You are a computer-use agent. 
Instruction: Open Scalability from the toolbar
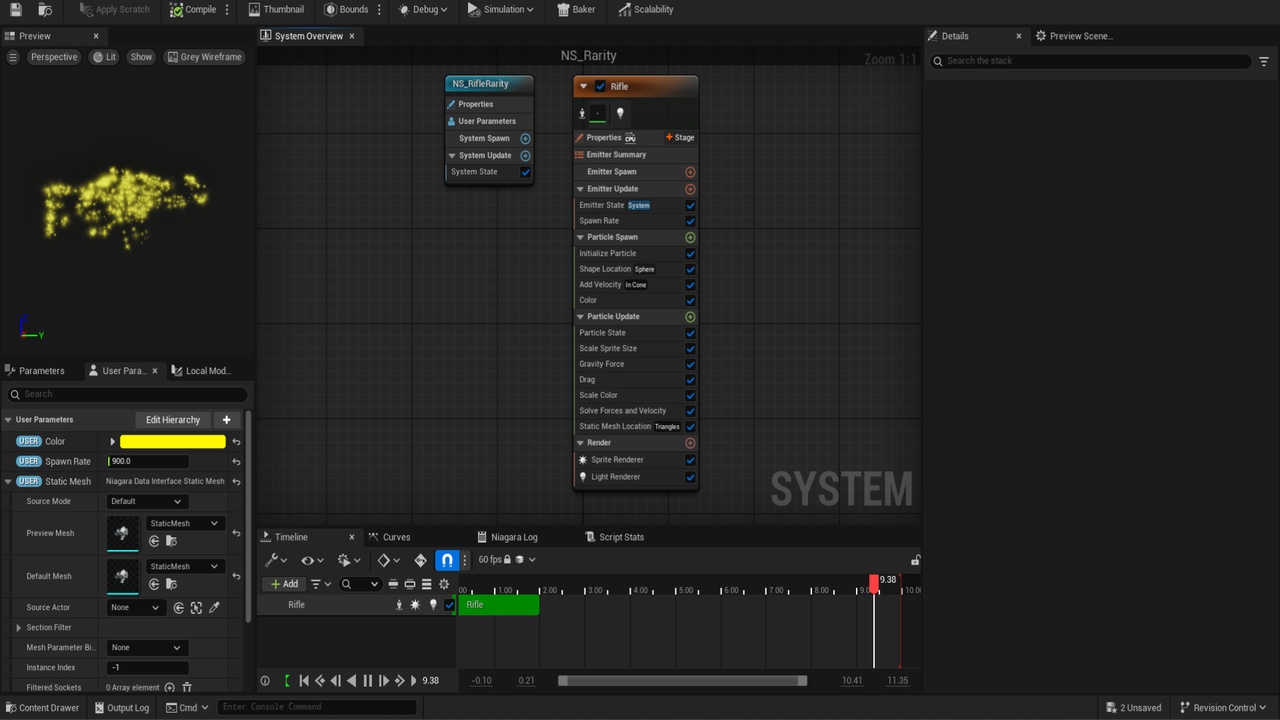[x=645, y=9]
